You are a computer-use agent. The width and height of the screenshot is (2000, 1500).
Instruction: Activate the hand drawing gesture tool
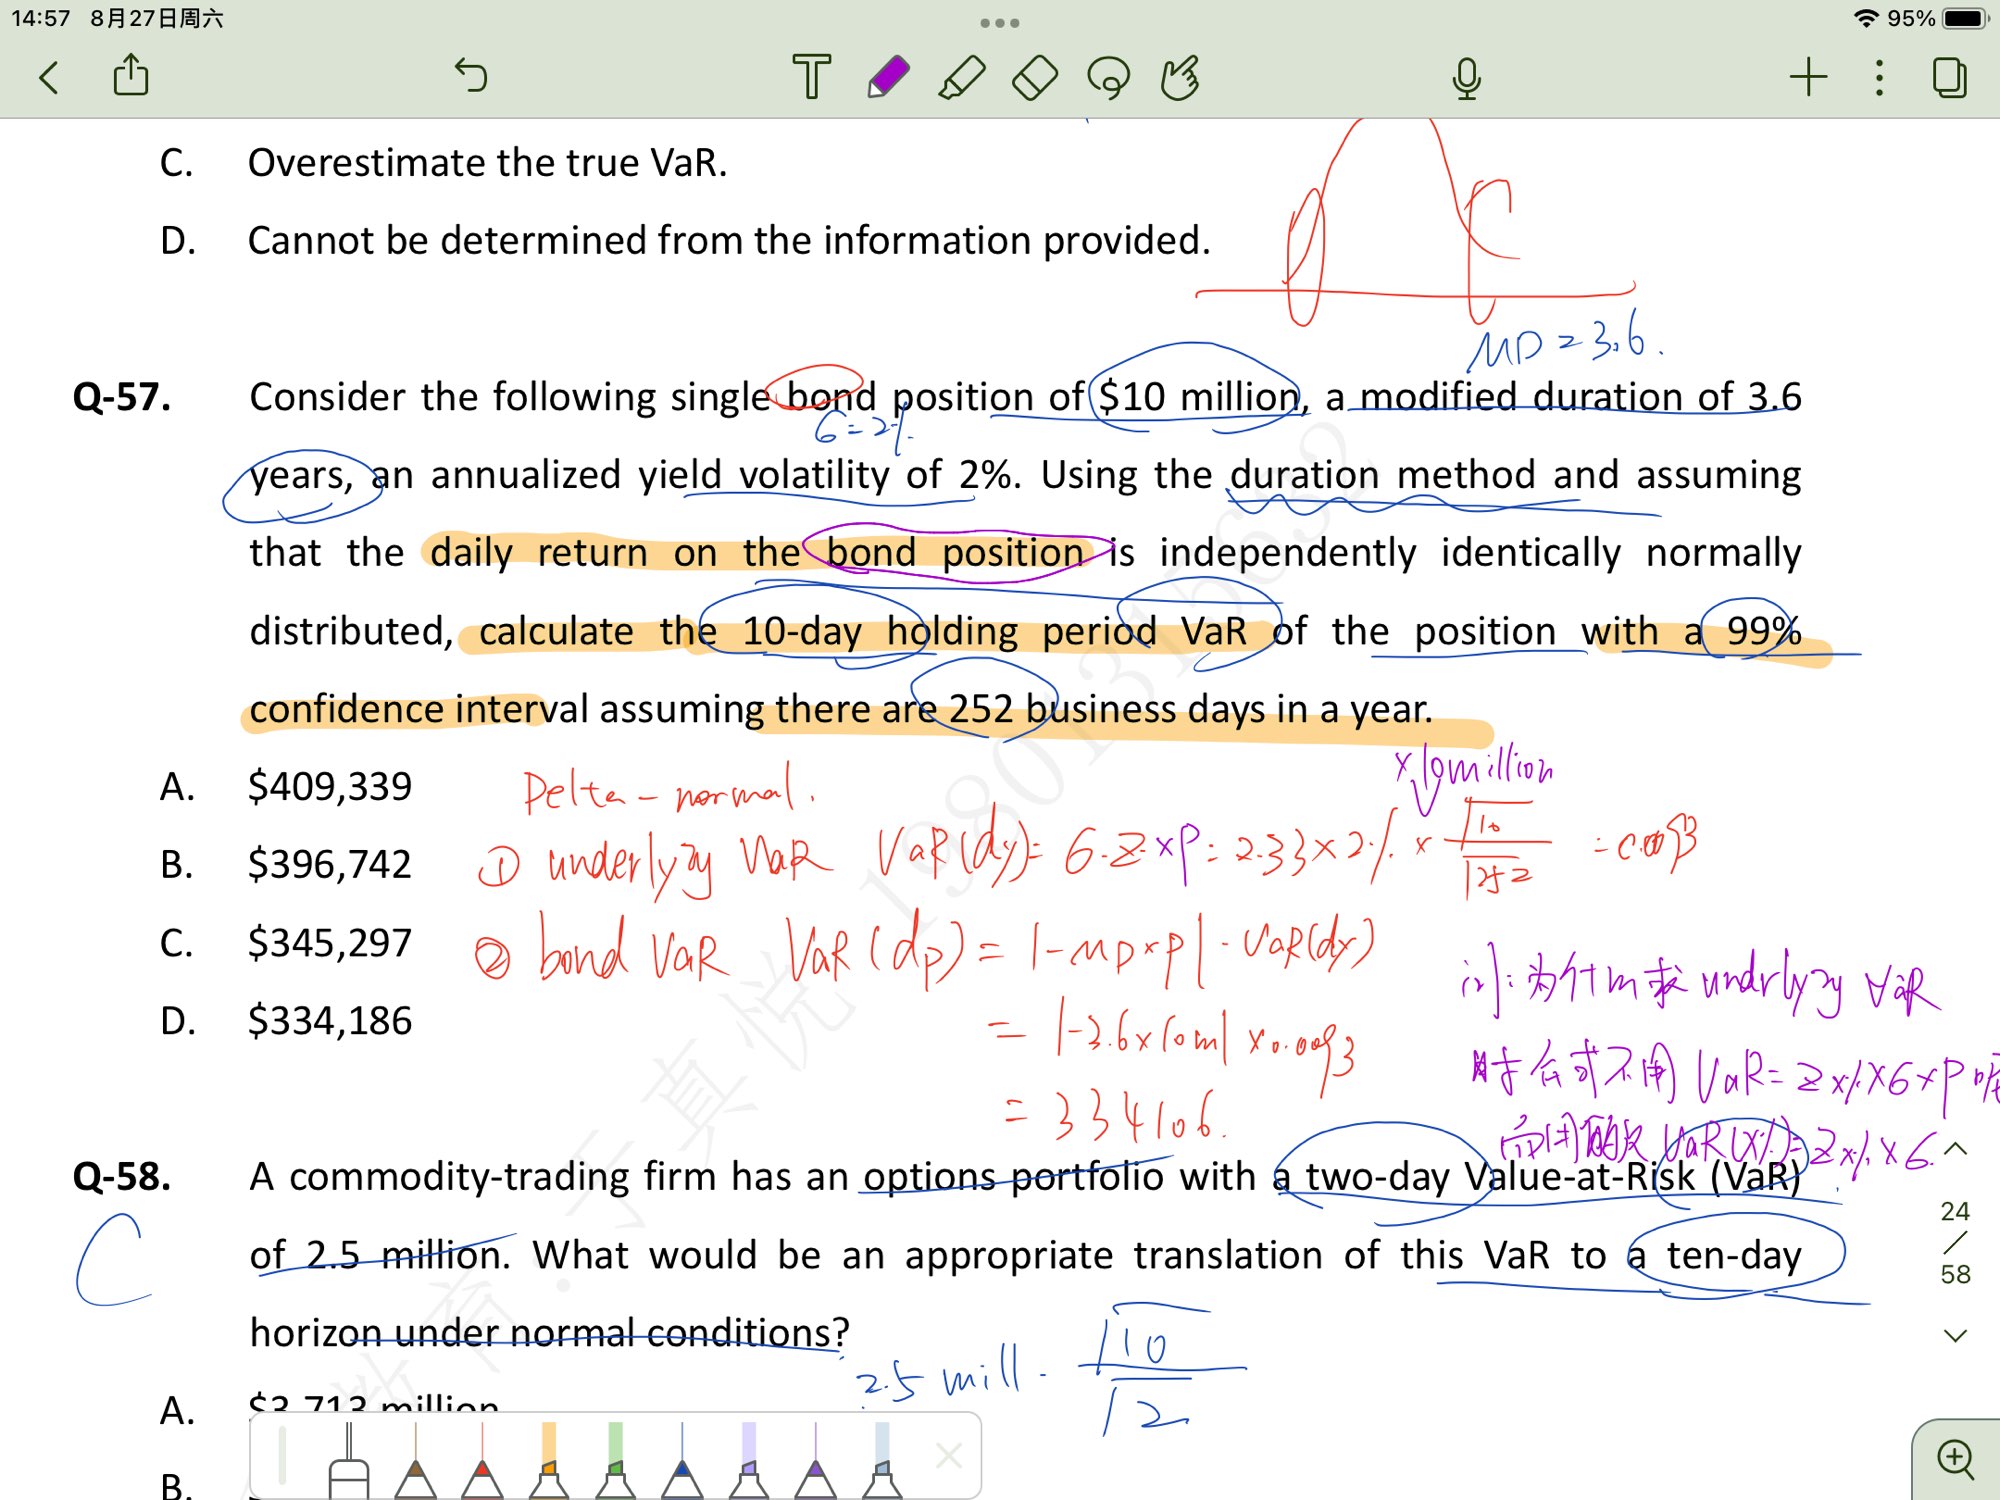pyautogui.click(x=1180, y=77)
